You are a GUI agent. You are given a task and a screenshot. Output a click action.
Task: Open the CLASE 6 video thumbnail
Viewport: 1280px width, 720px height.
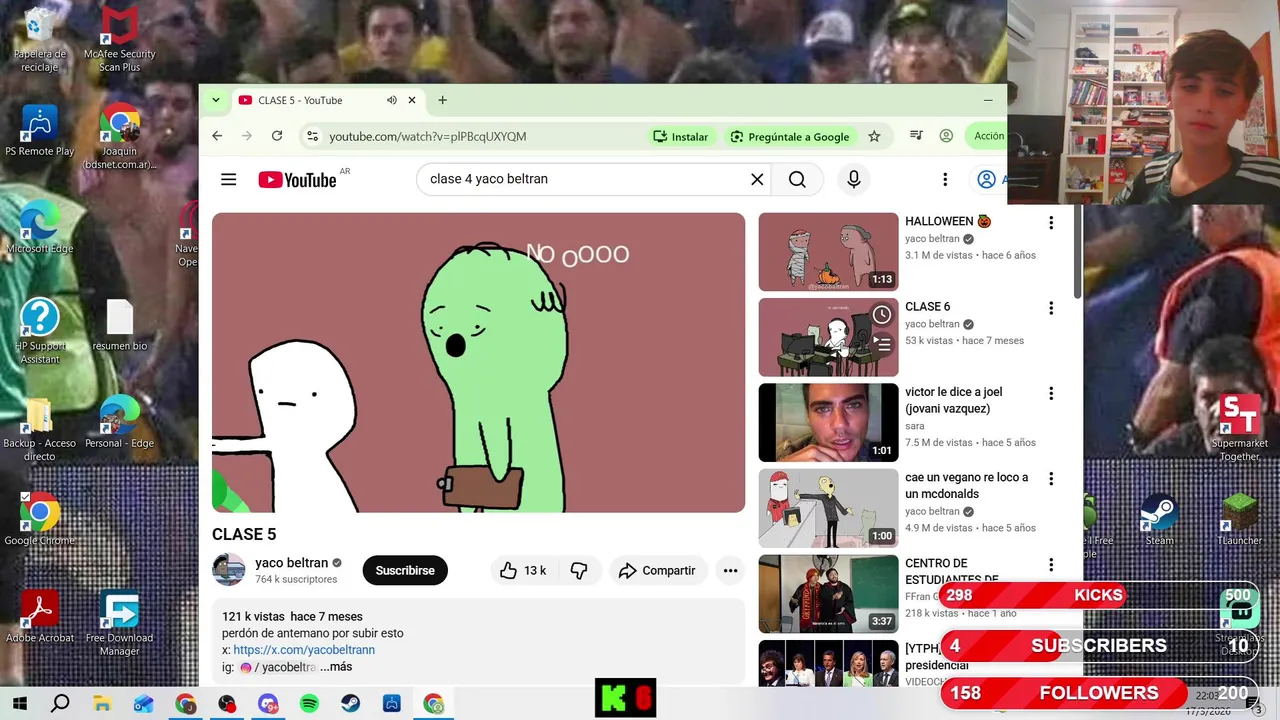click(828, 337)
